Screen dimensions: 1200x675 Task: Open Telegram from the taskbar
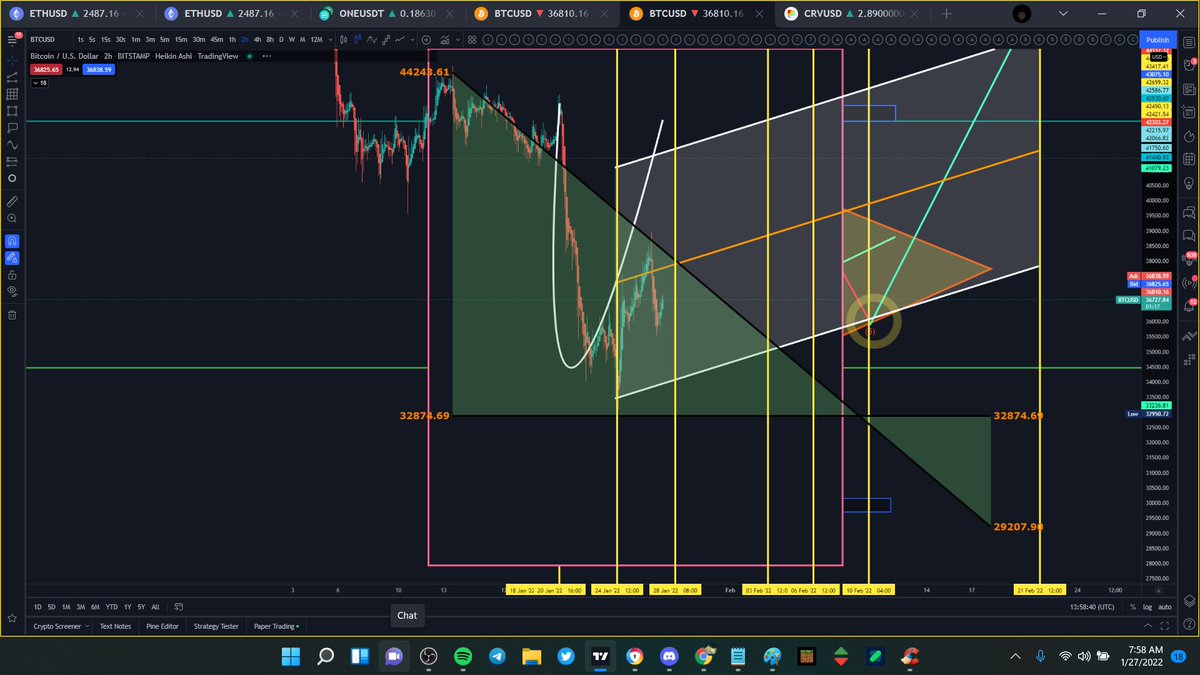click(497, 657)
